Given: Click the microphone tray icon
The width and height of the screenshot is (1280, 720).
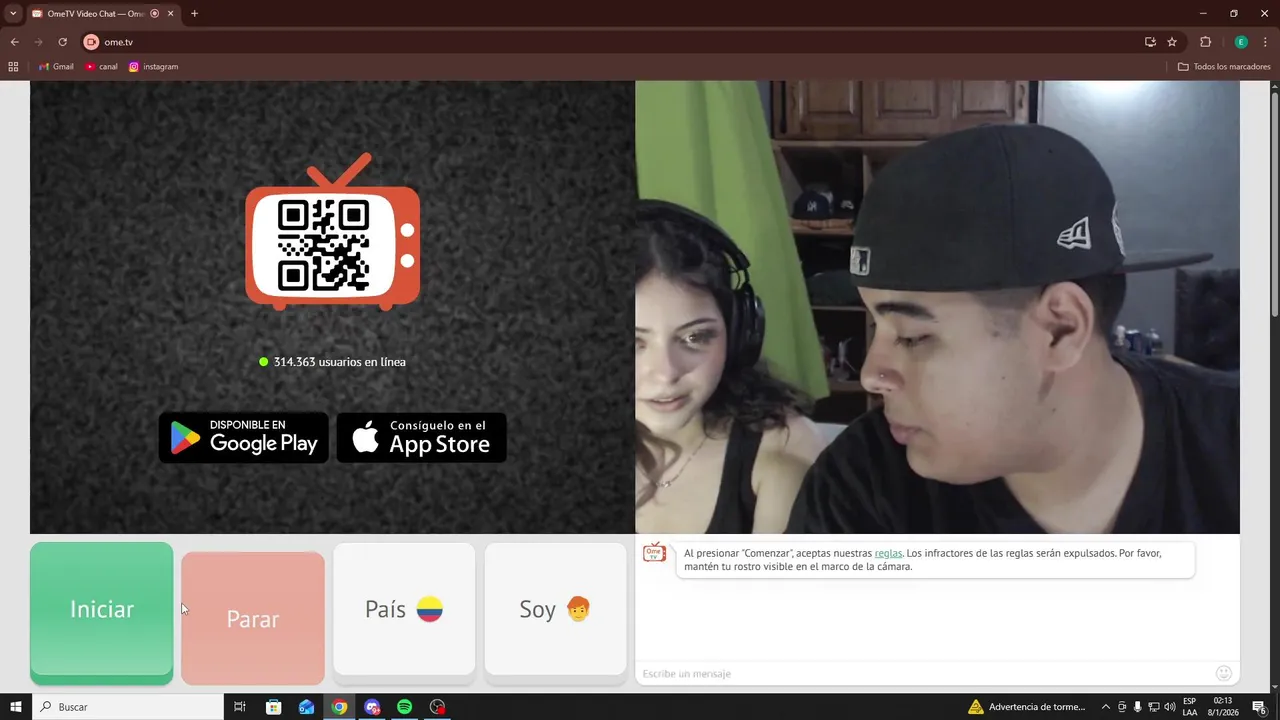Looking at the screenshot, I should click(1138, 707).
